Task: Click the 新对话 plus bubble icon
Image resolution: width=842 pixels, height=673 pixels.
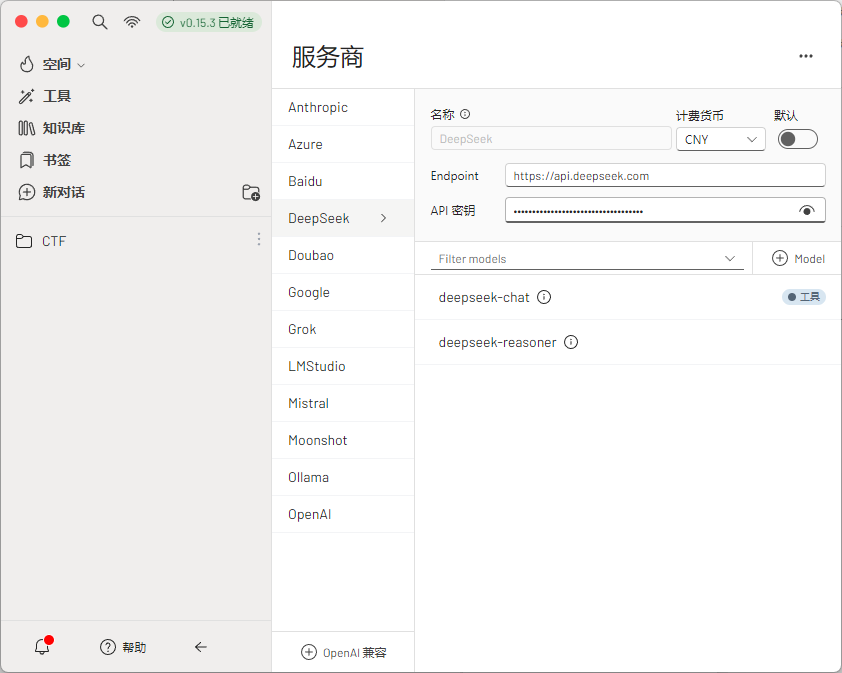Action: click(x=26, y=192)
